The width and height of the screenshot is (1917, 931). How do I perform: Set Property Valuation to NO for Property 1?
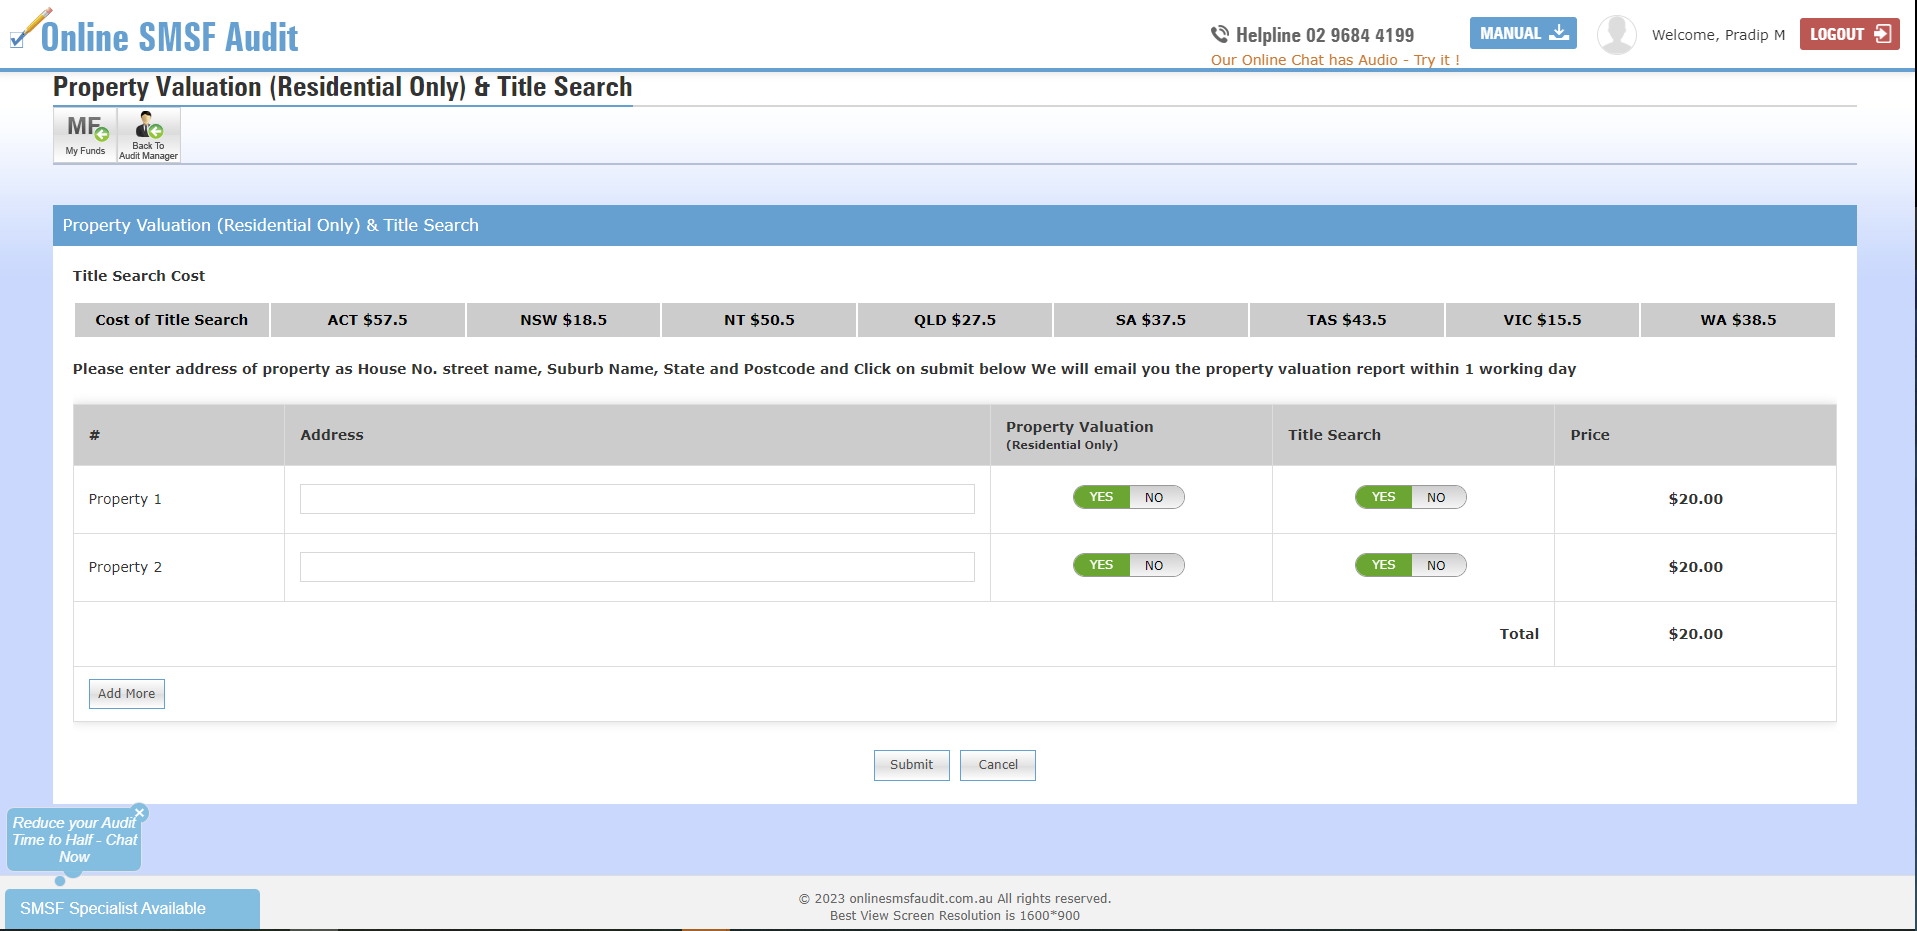(x=1156, y=497)
